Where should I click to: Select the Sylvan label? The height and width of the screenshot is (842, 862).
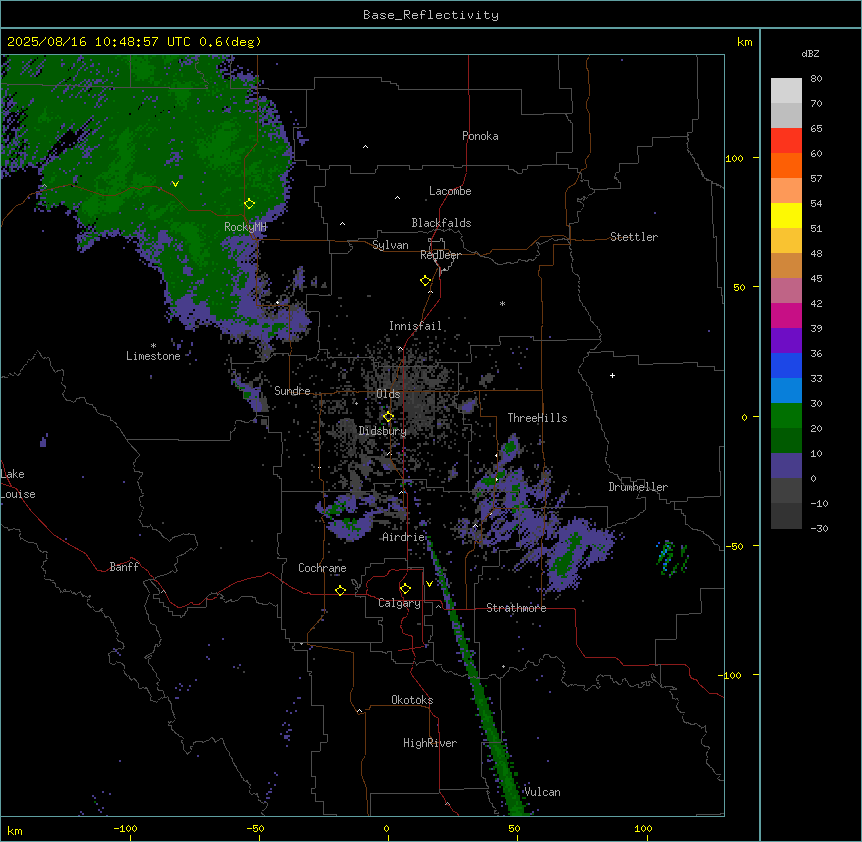[390, 245]
